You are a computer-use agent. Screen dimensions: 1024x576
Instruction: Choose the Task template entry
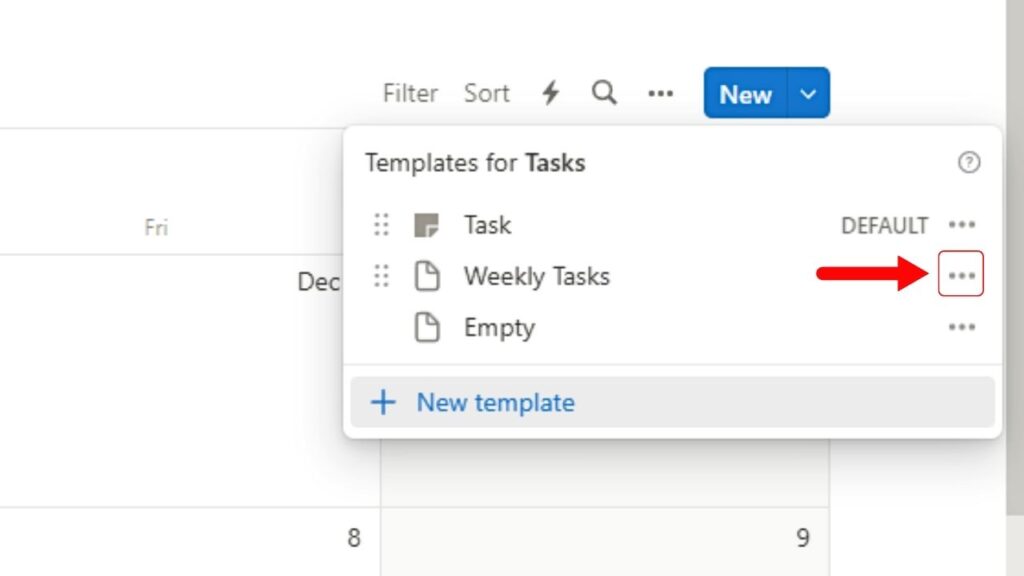(x=487, y=225)
